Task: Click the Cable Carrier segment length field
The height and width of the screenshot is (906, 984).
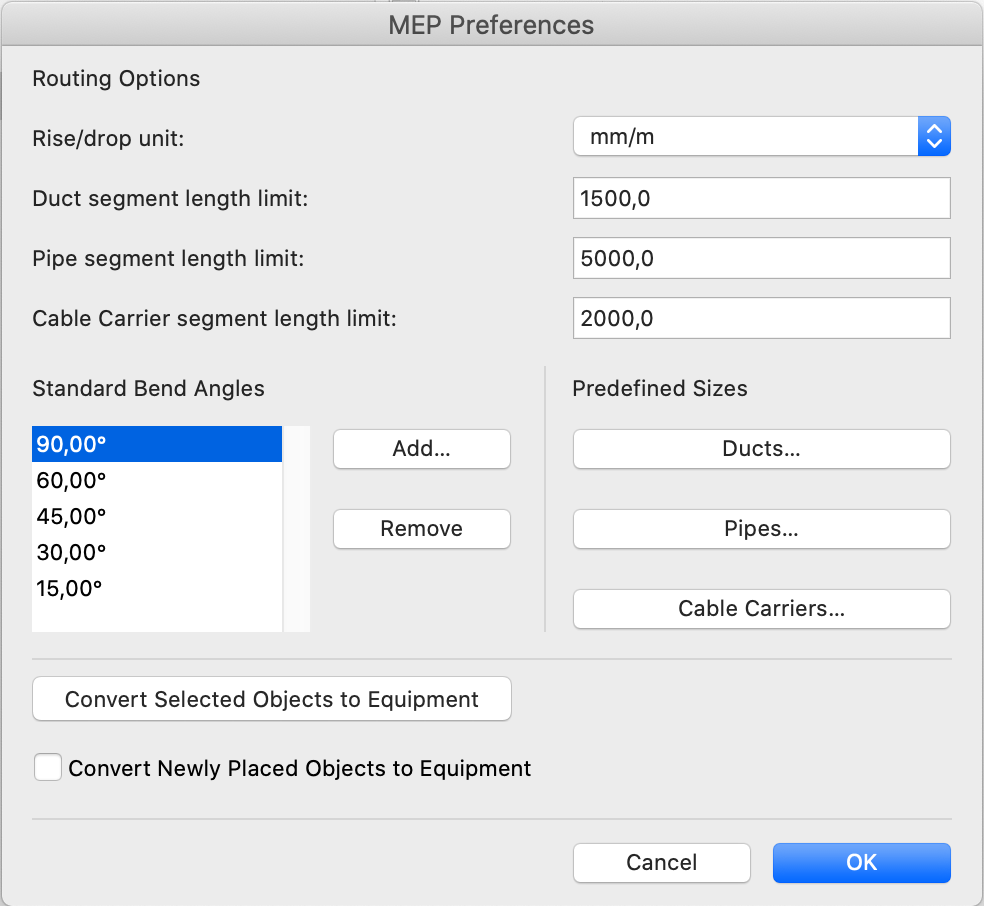Action: tap(761, 318)
